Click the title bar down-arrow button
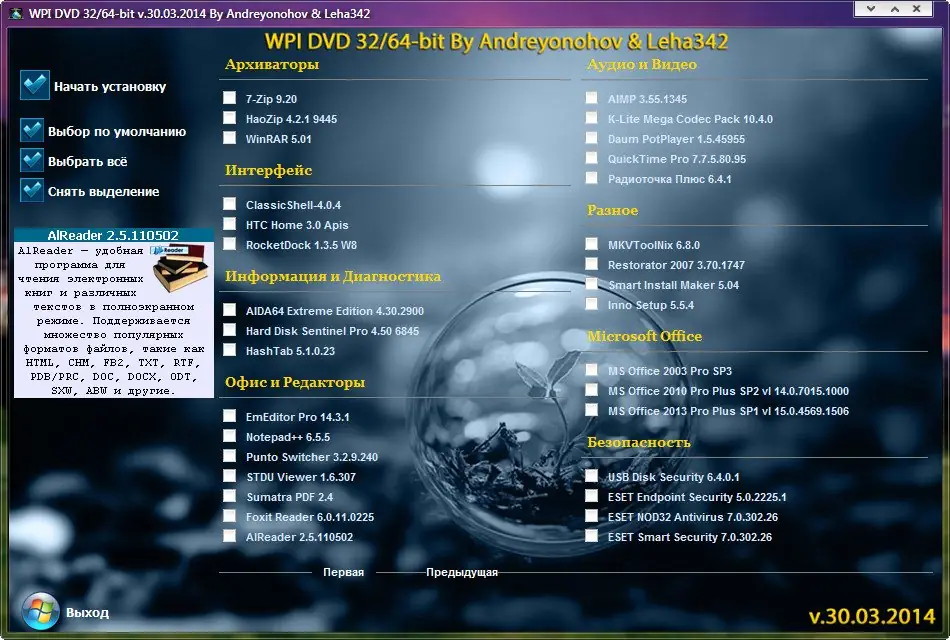This screenshot has height=640, width=950. pyautogui.click(x=871, y=8)
